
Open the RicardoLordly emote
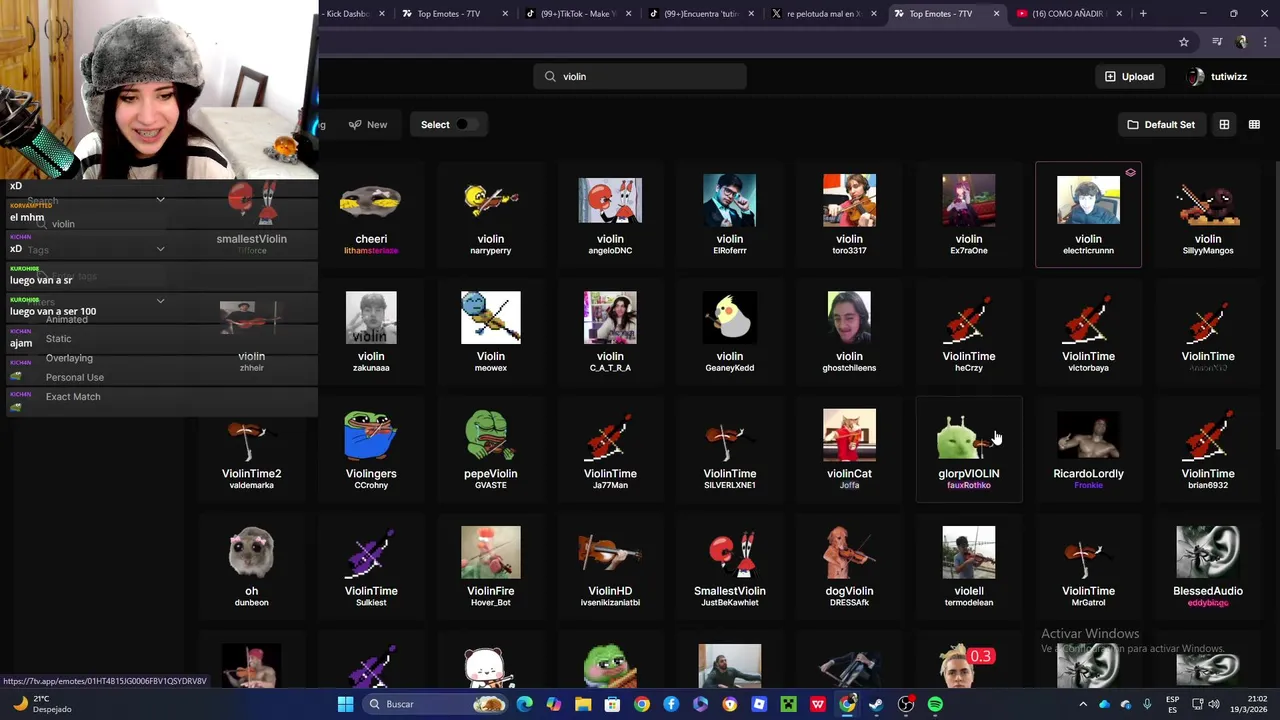[x=1088, y=450]
